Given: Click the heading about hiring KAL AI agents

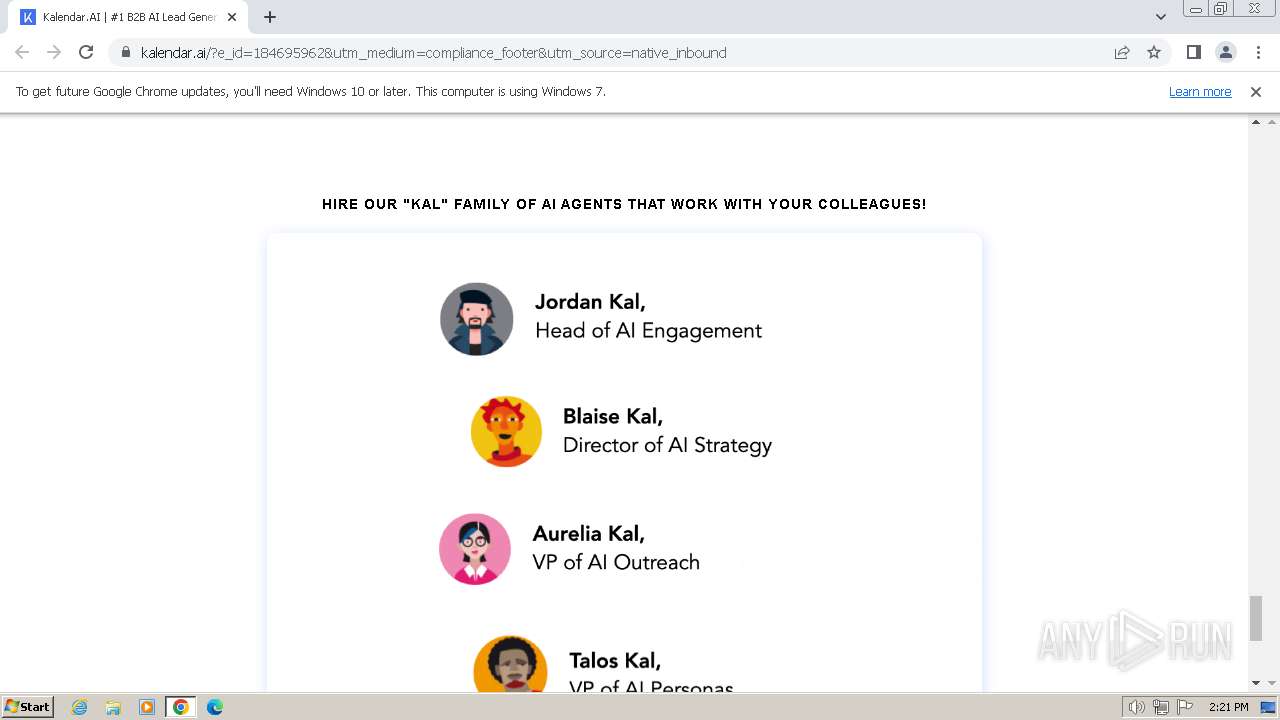Looking at the screenshot, I should click(x=624, y=204).
